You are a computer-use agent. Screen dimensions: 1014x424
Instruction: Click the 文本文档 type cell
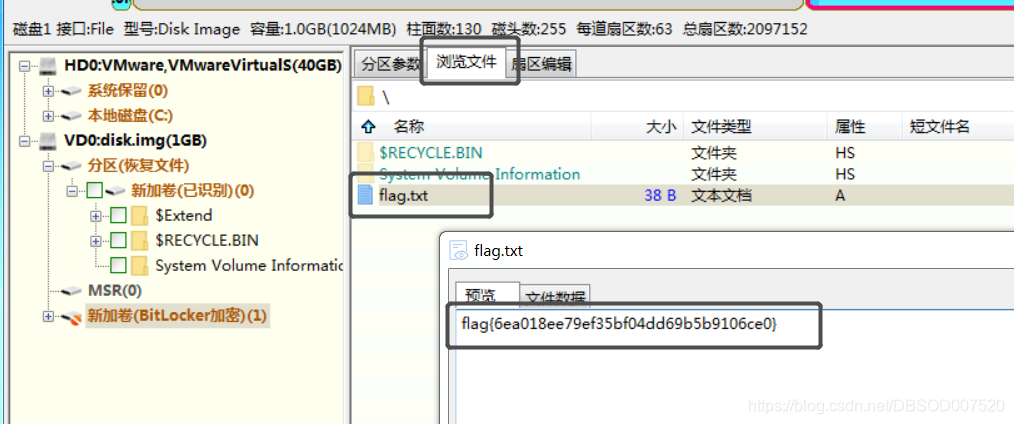pos(721,195)
